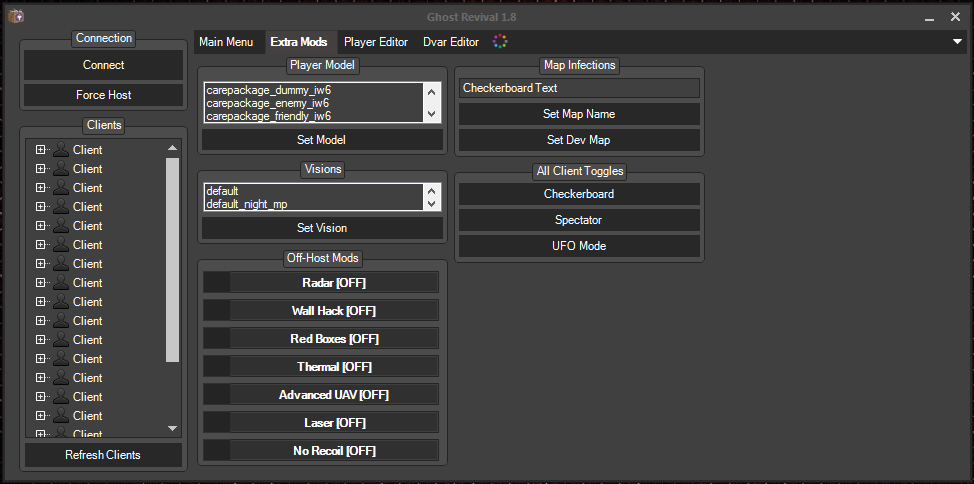Open the Dvar Editor tab
This screenshot has height=484, width=974.
pyautogui.click(x=451, y=42)
